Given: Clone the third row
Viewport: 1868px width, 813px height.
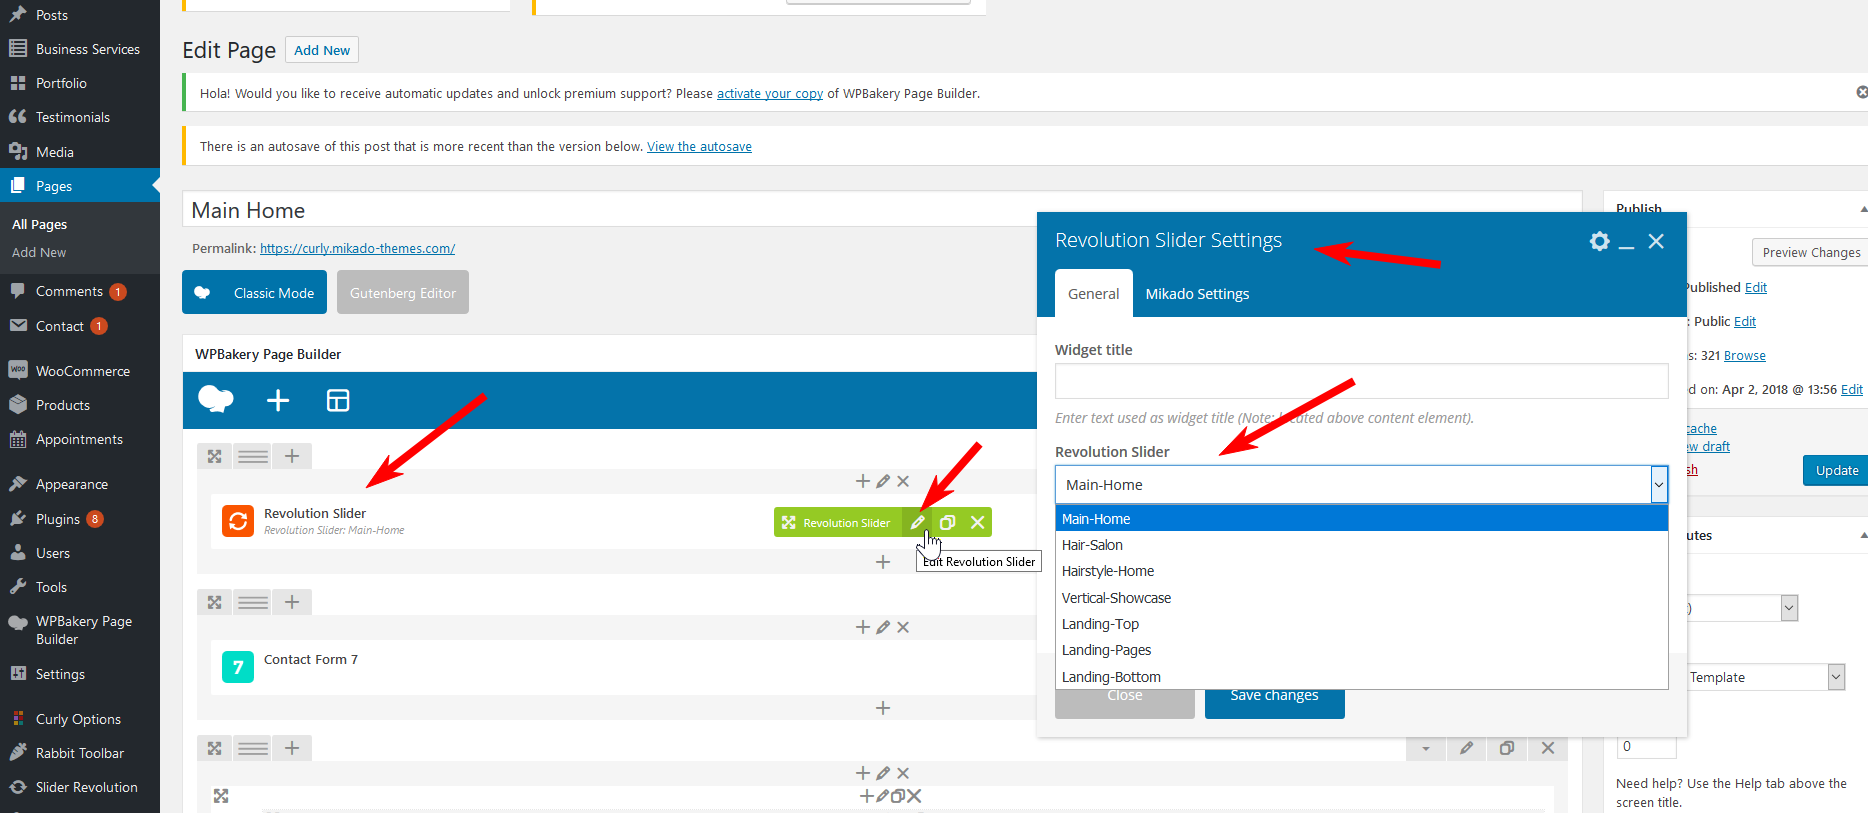Looking at the screenshot, I should coord(1507,748).
